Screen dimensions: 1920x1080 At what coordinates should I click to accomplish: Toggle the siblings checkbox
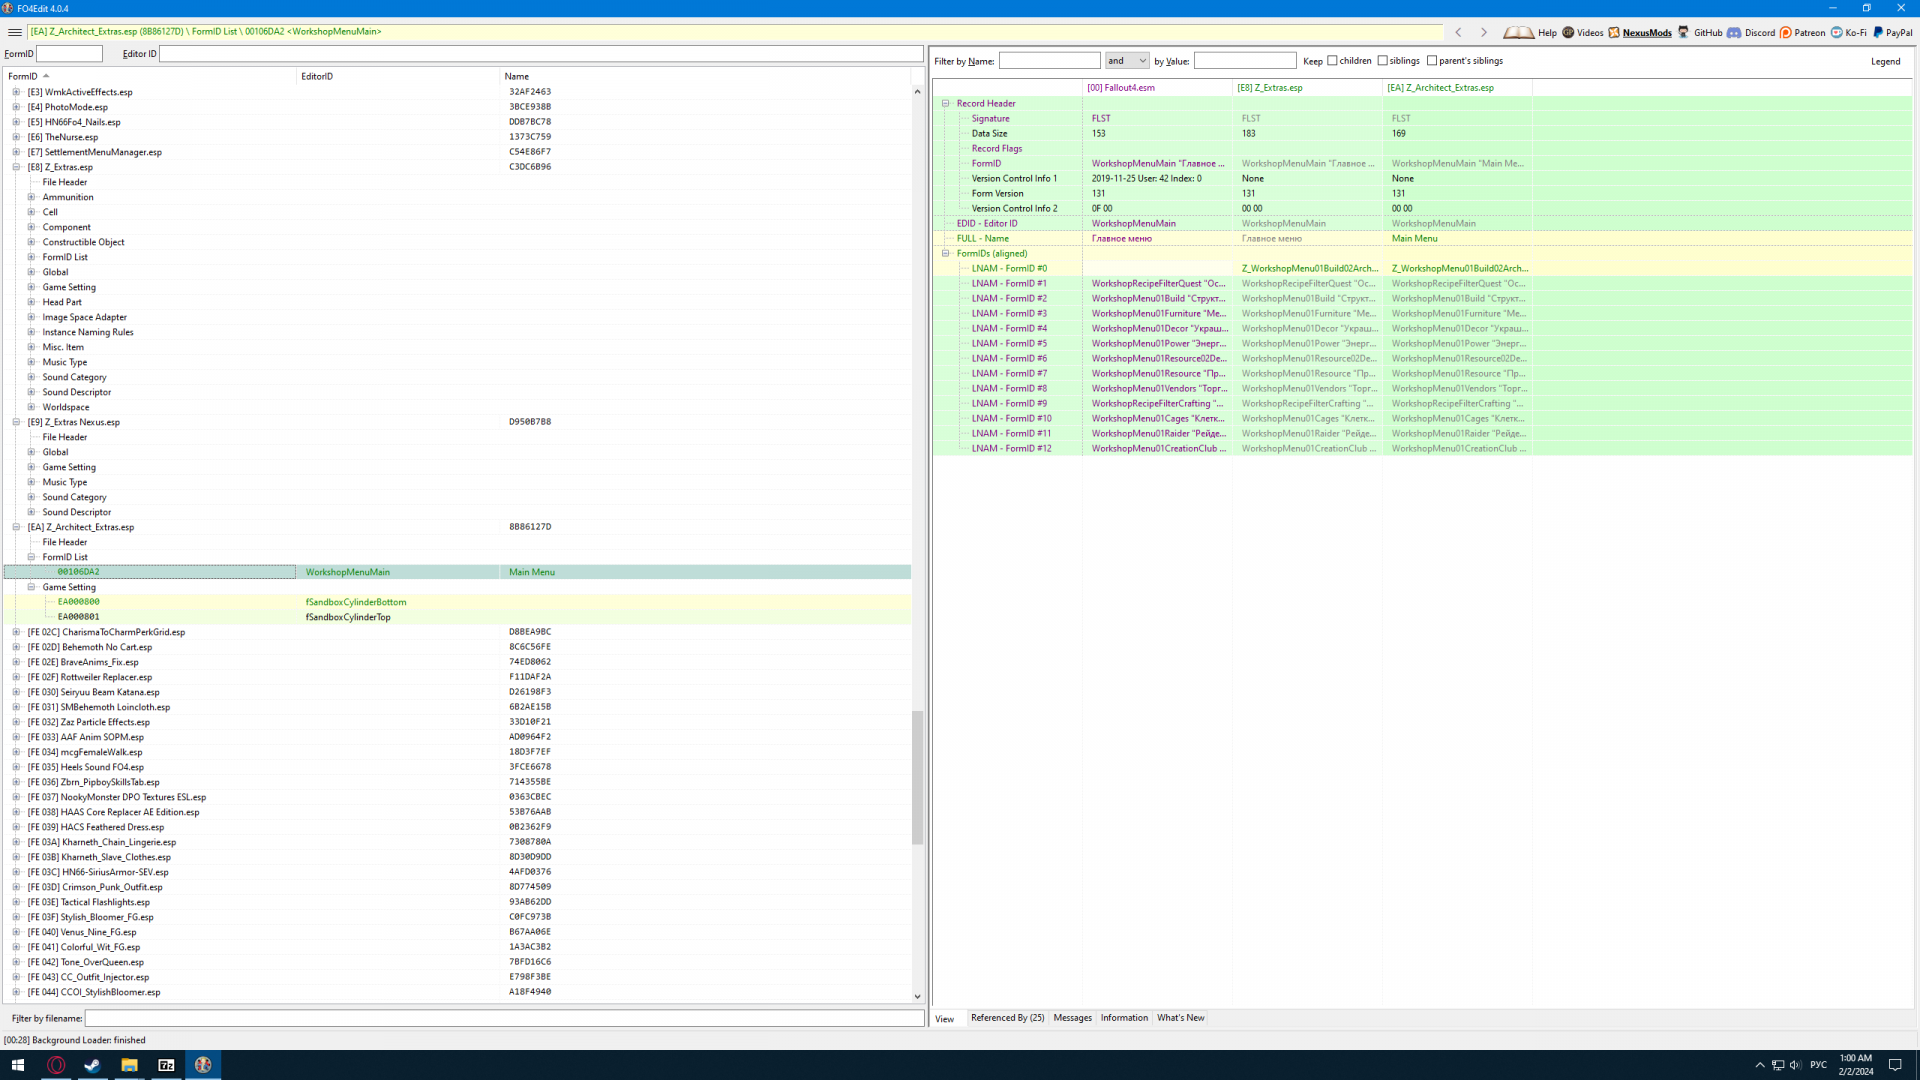(1382, 61)
